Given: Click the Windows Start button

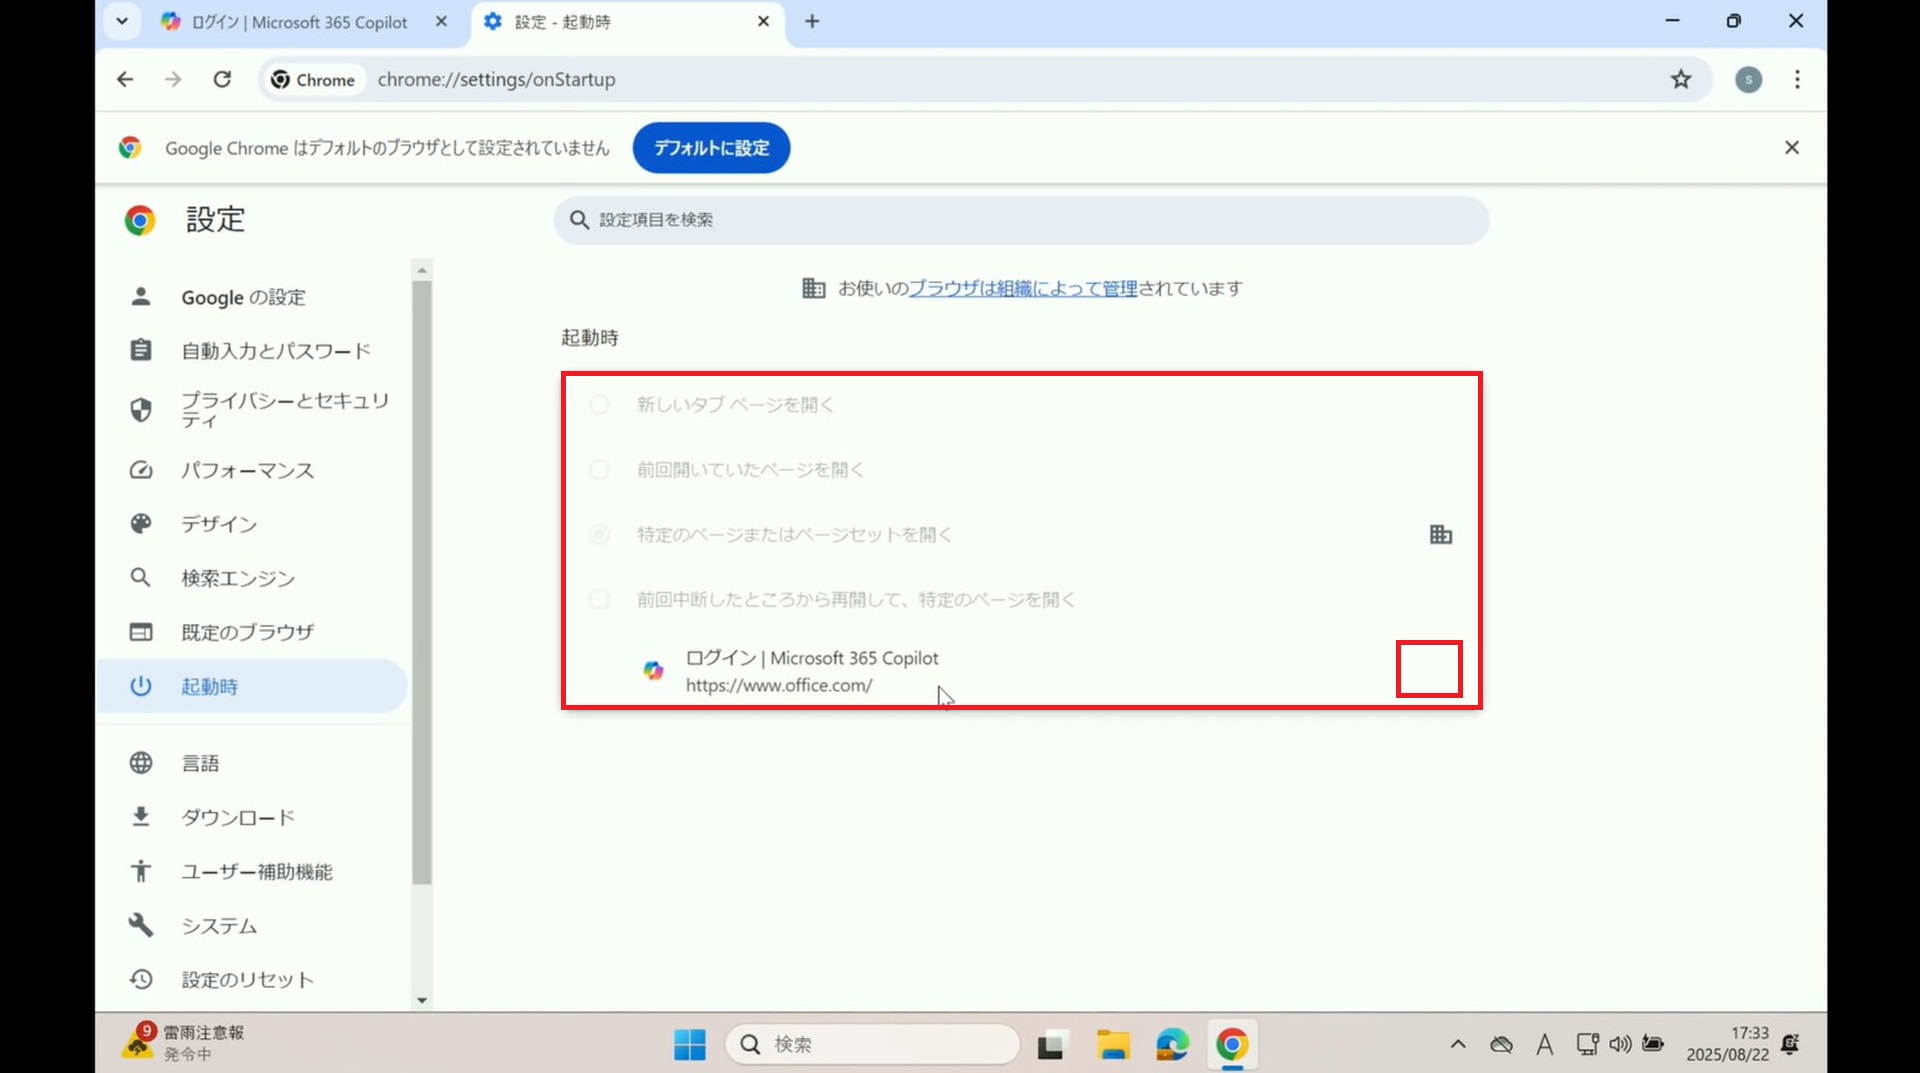Looking at the screenshot, I should tap(689, 1045).
